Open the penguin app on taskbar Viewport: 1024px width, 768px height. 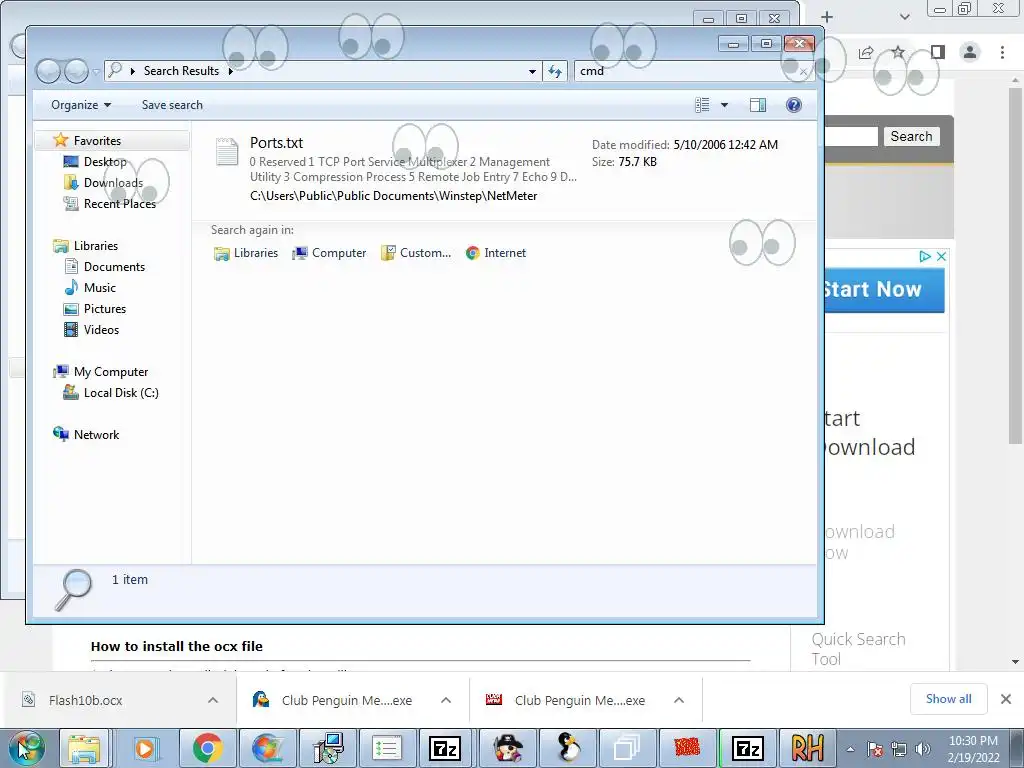coord(569,748)
